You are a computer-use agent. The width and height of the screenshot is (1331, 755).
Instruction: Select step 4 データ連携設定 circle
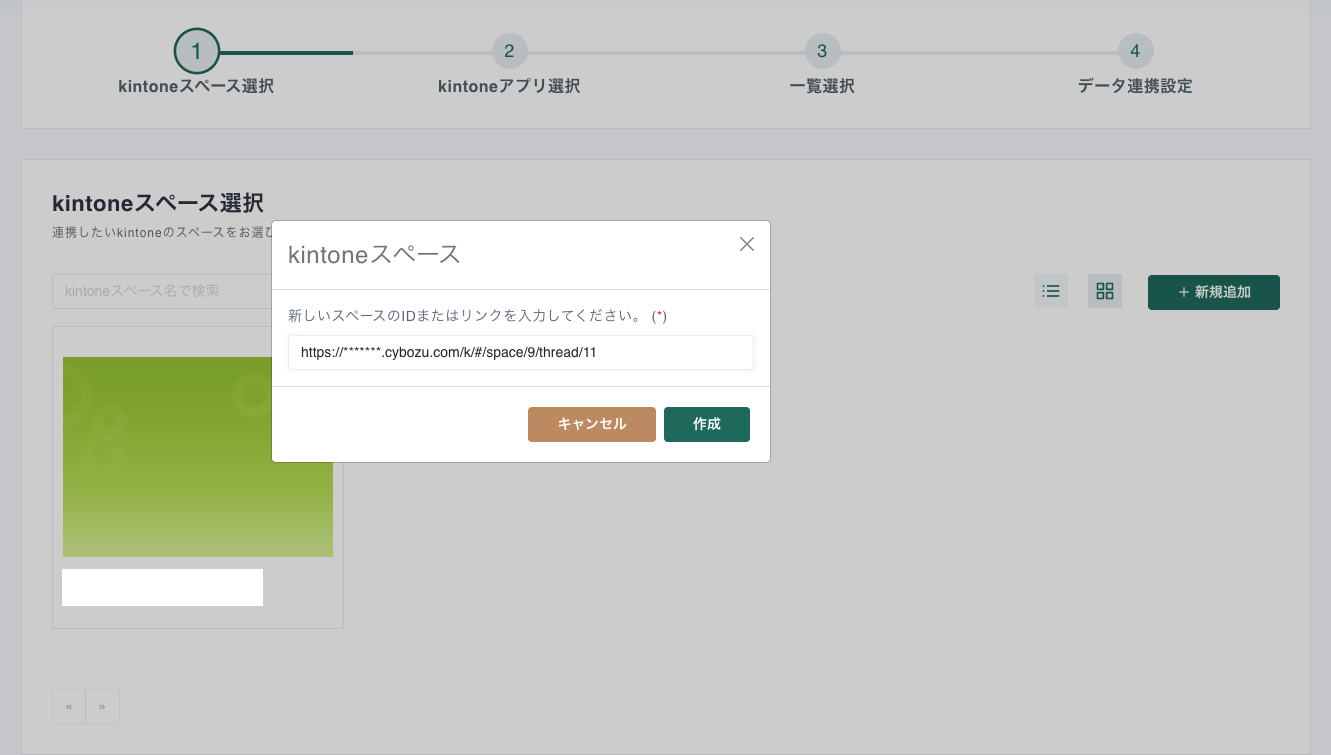pos(1135,51)
